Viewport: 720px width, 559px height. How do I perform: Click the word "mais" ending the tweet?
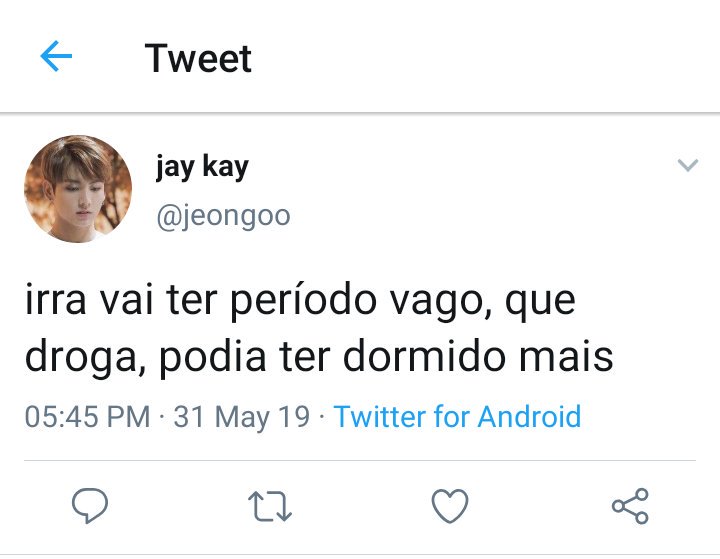pos(566,356)
